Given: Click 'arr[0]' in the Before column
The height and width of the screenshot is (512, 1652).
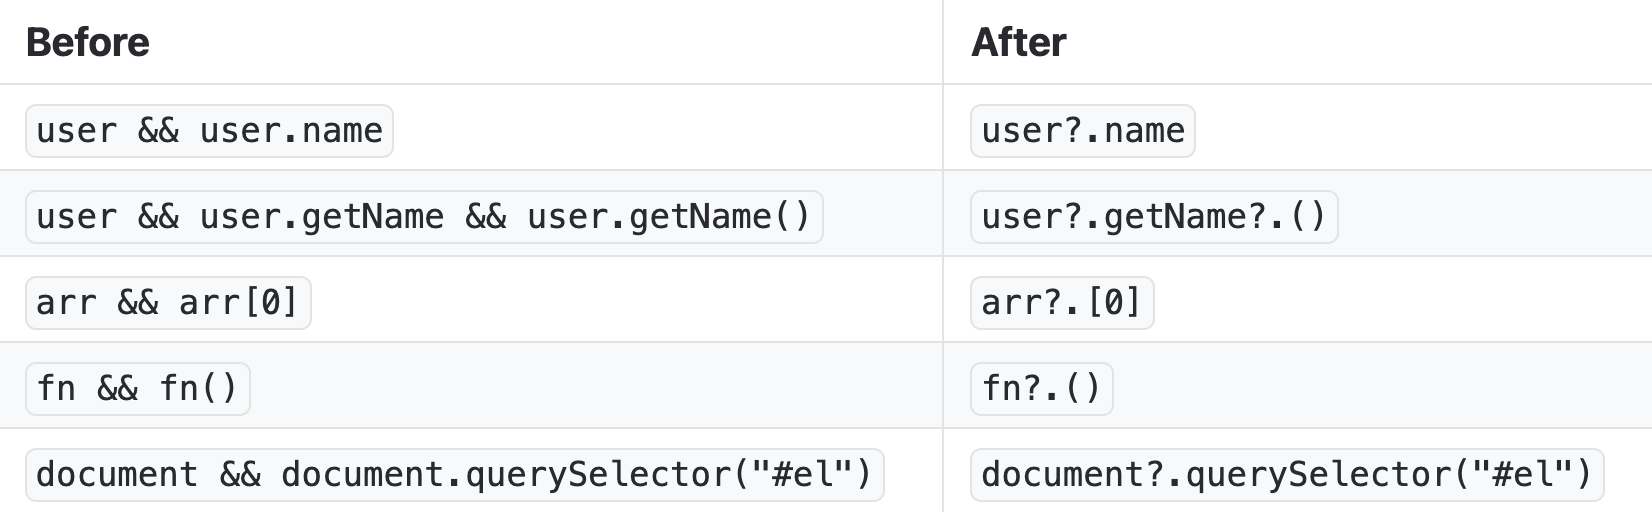Looking at the screenshot, I should [239, 303].
